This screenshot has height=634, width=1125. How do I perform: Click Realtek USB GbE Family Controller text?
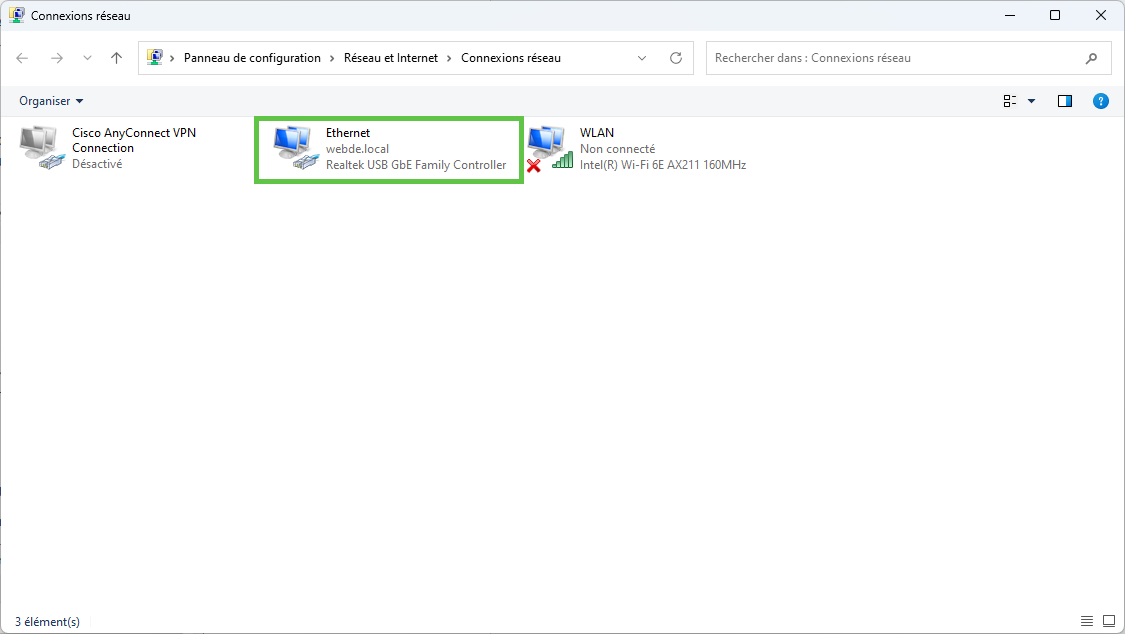(x=416, y=164)
